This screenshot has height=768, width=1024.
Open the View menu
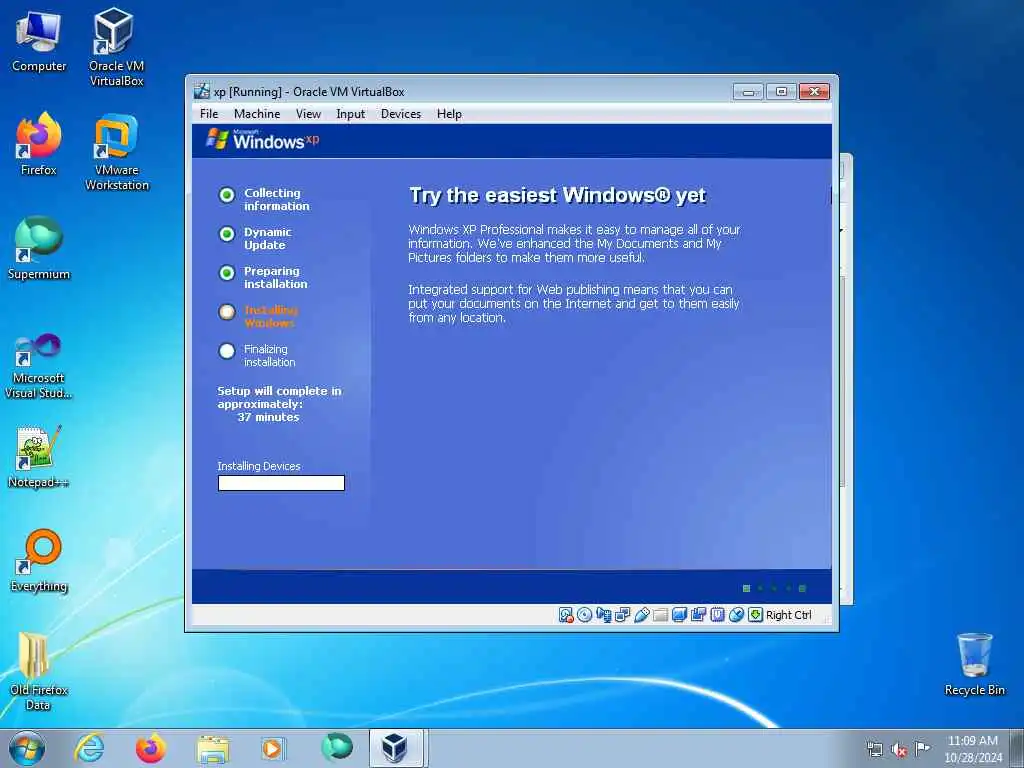308,114
